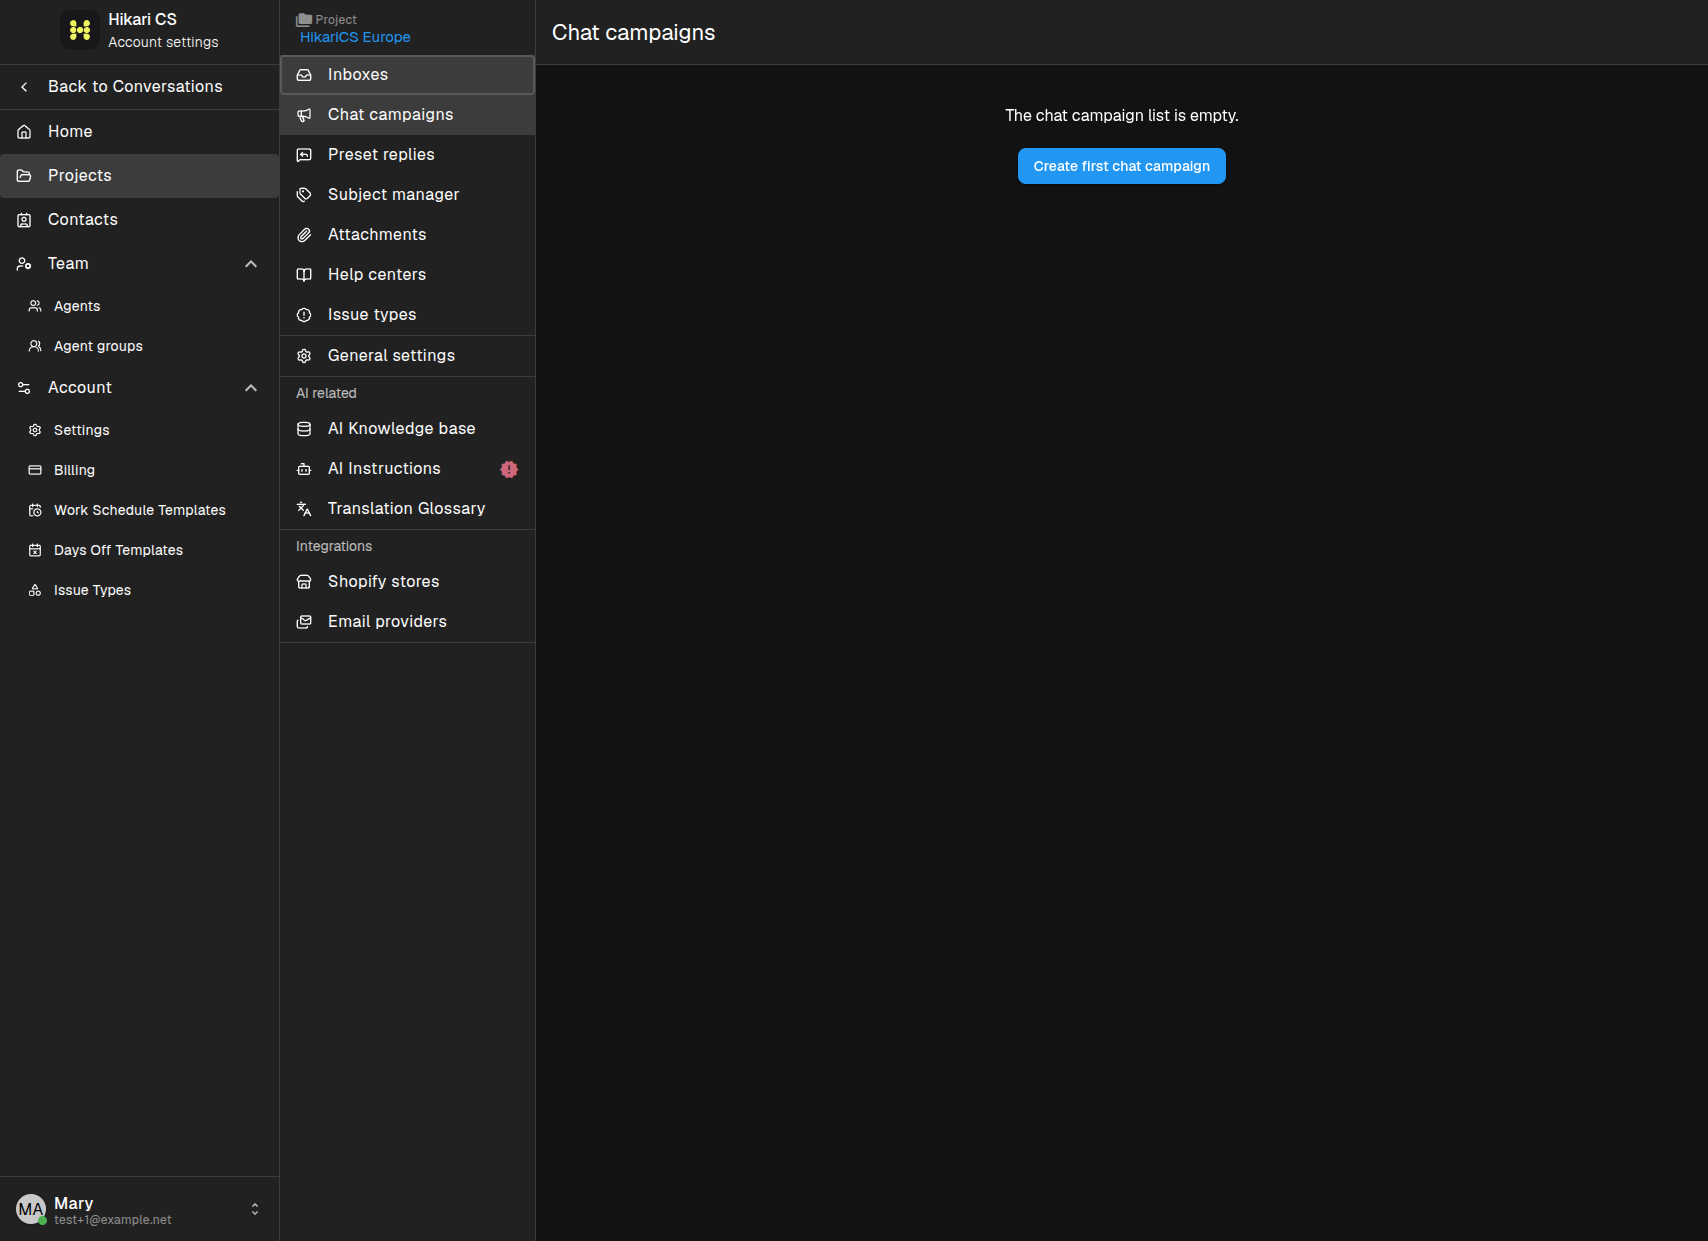The height and width of the screenshot is (1241, 1708).
Task: Click the Team people icon
Action: pos(24,264)
